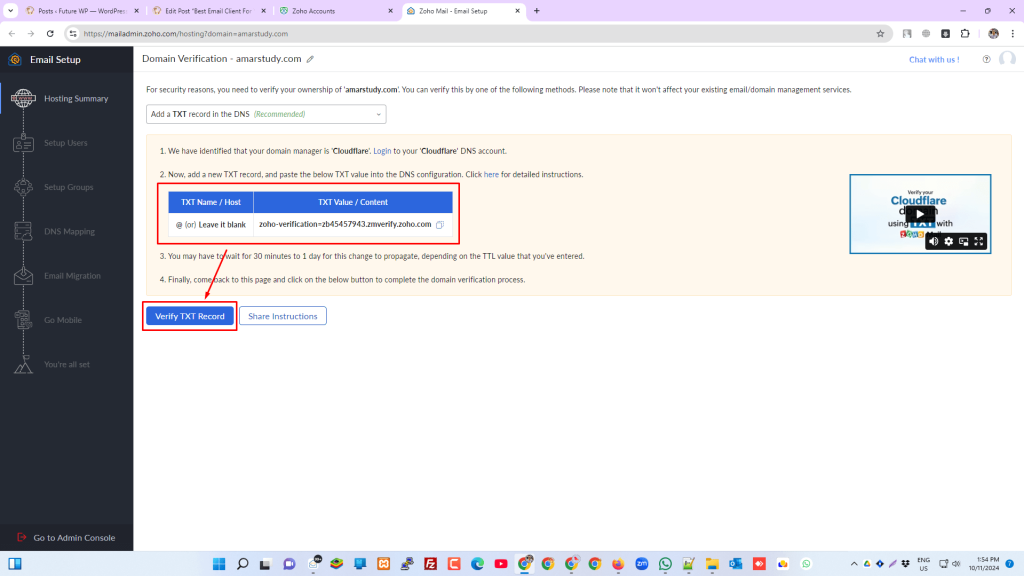Switch video to picture-in-picture
The width and height of the screenshot is (1024, 576).
pyautogui.click(x=964, y=242)
